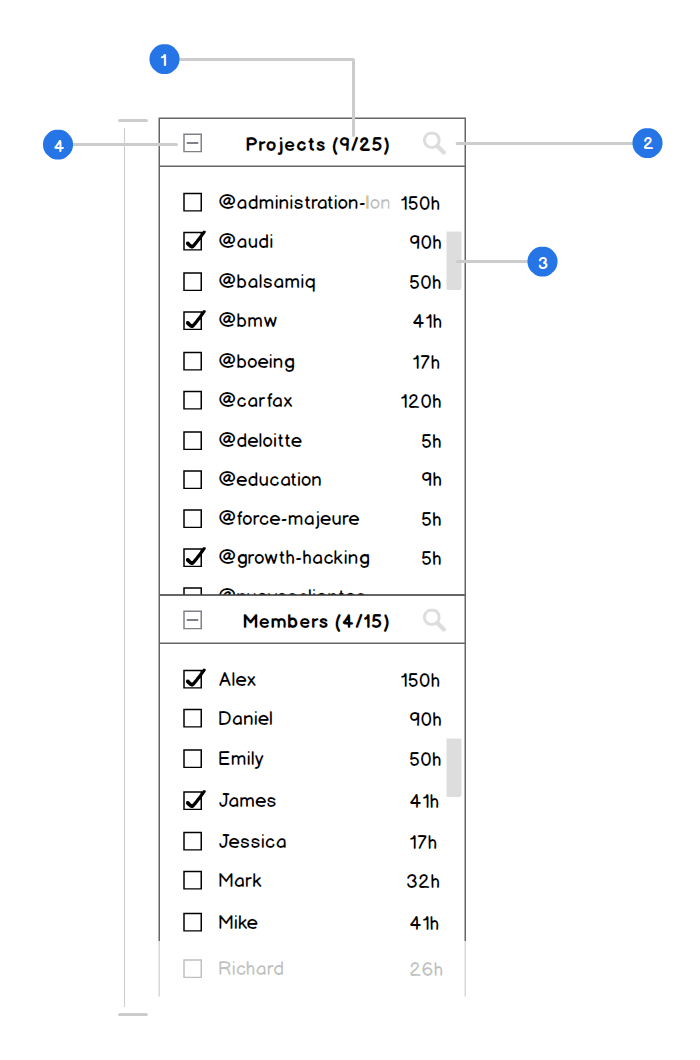Click the Members list scrollbar thumb
This screenshot has height=1060, width=700.
pos(454,767)
